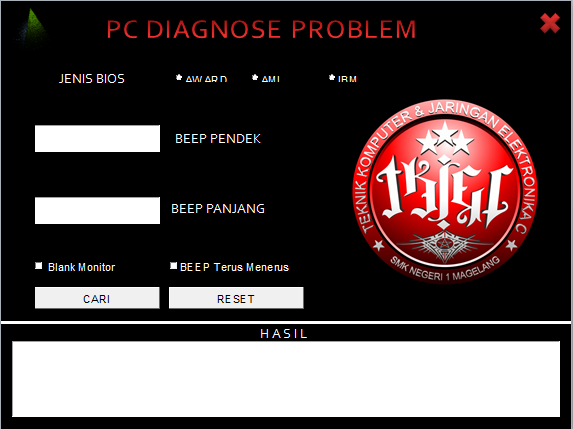Select the AWARD BIOS radio button
This screenshot has width=573, height=429.
(179, 77)
